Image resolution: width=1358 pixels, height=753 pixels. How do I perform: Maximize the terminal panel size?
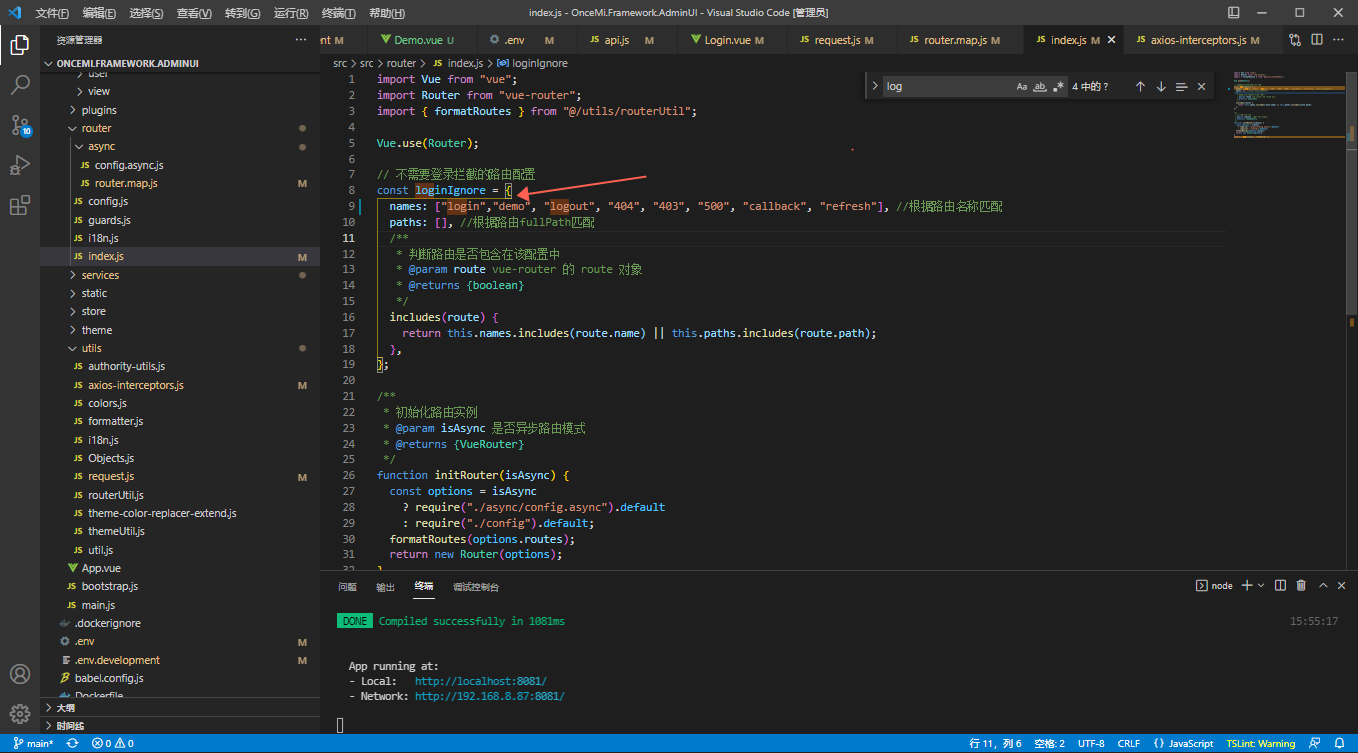(1324, 585)
